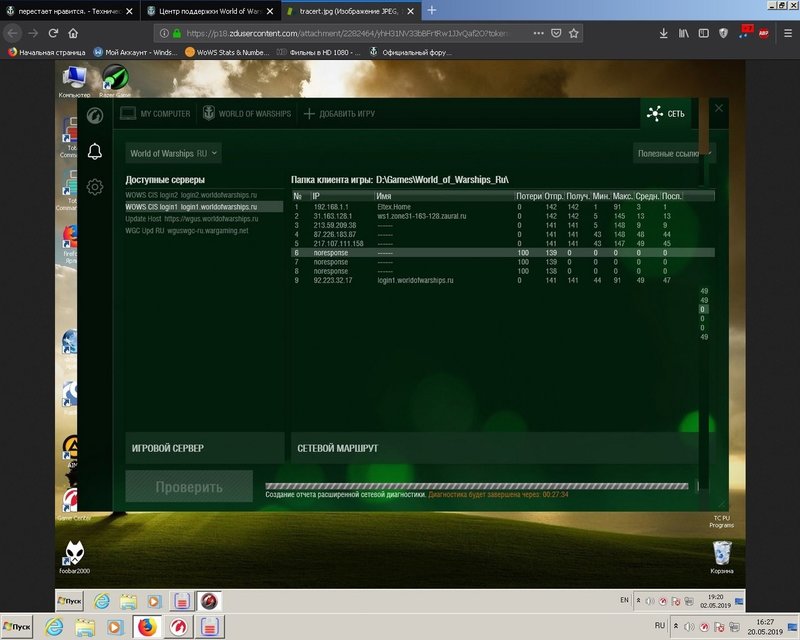Open Firefox hamburger application menu

tap(788, 33)
